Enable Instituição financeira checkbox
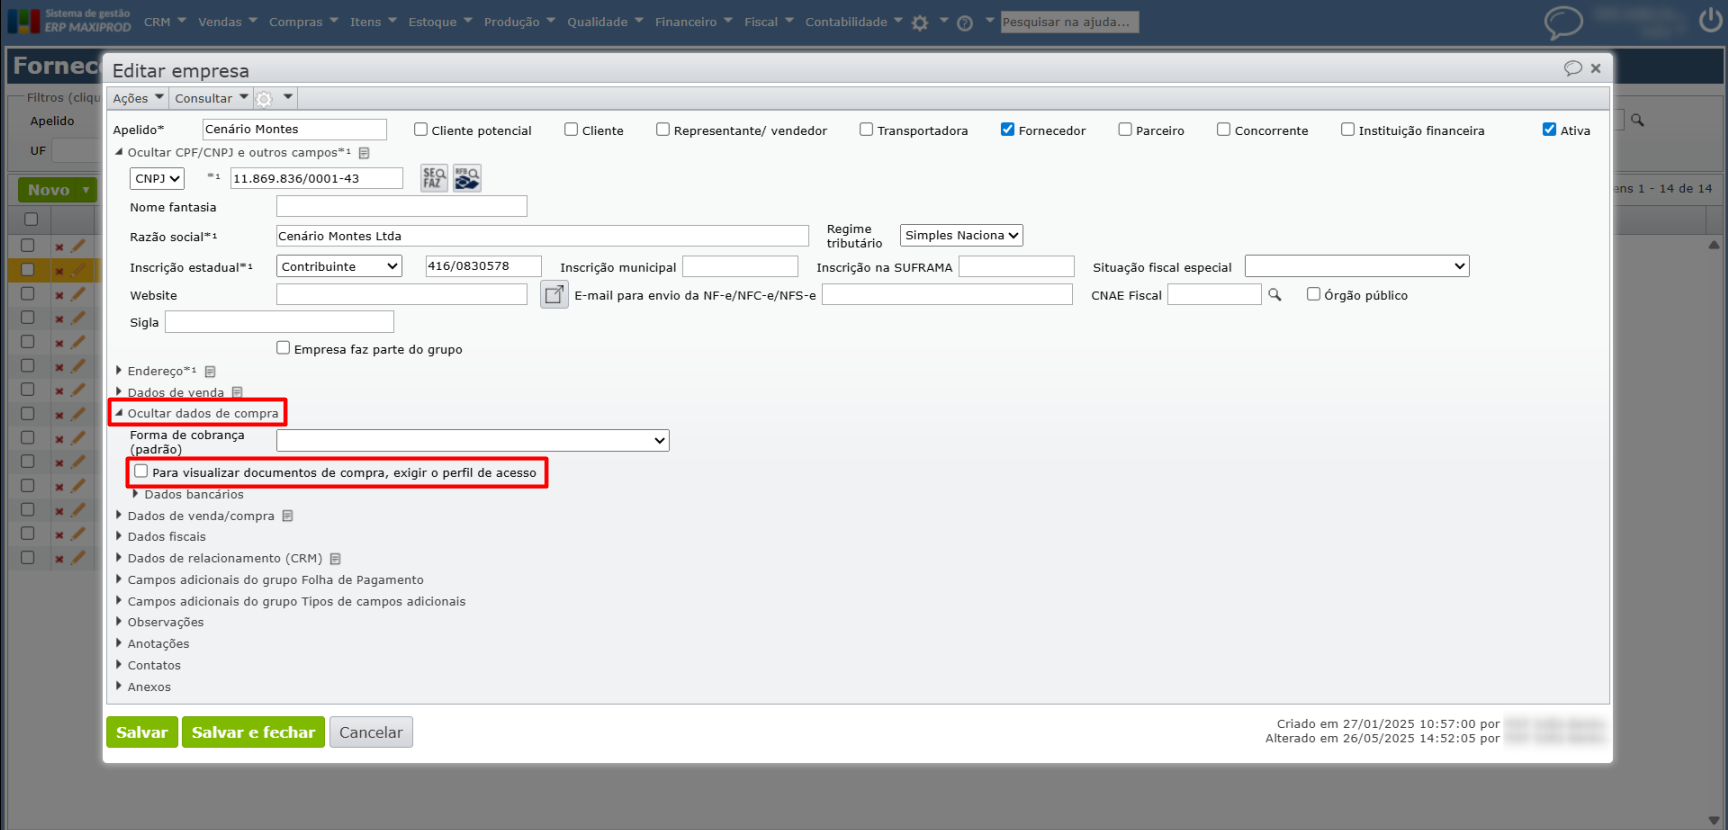The height and width of the screenshot is (830, 1728). point(1348,130)
